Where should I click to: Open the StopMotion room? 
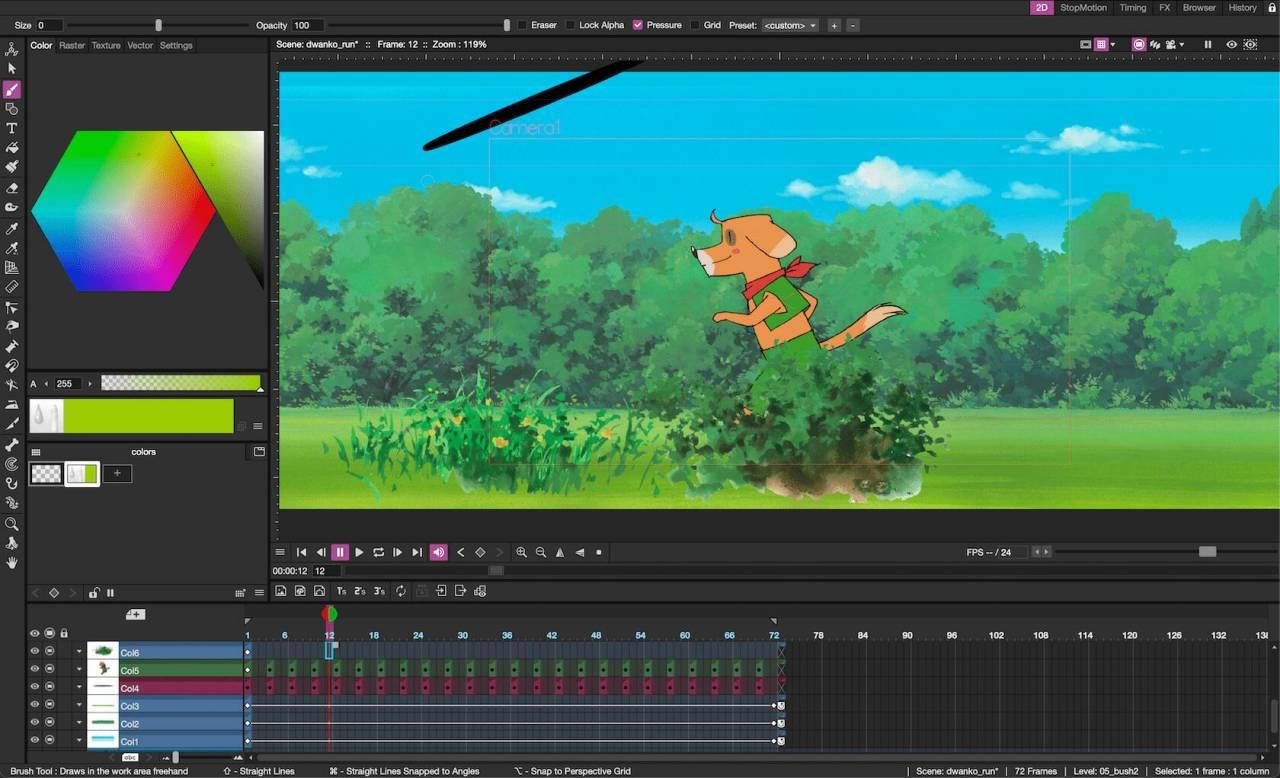(x=1084, y=7)
